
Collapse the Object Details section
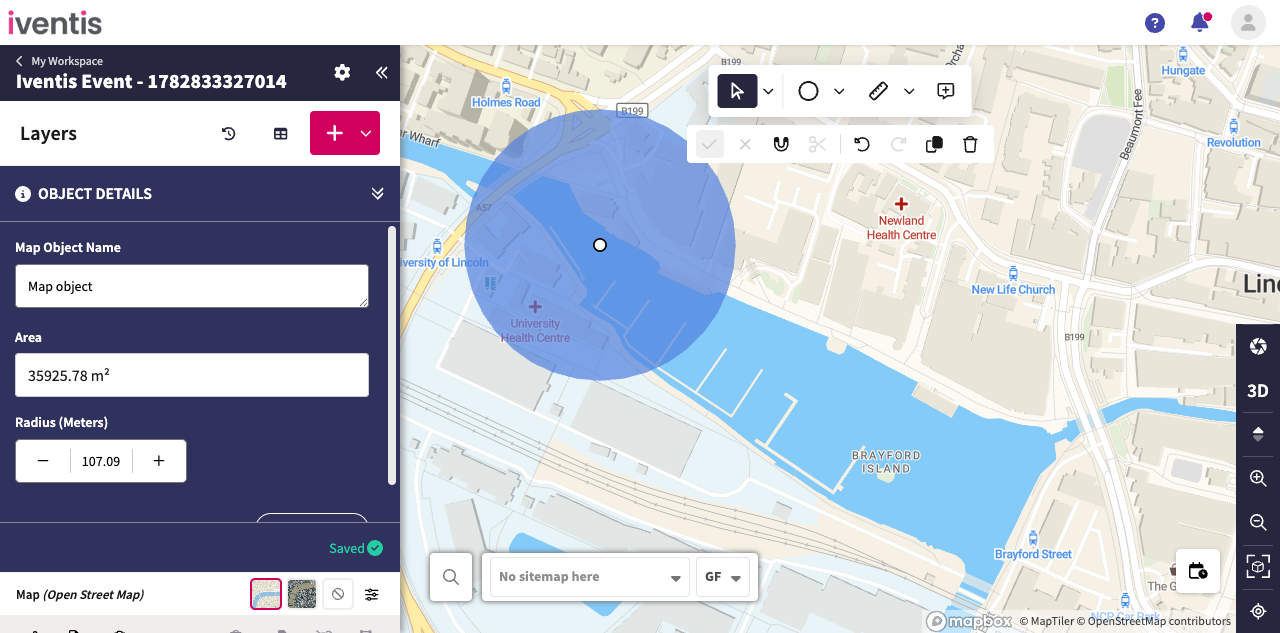(377, 194)
